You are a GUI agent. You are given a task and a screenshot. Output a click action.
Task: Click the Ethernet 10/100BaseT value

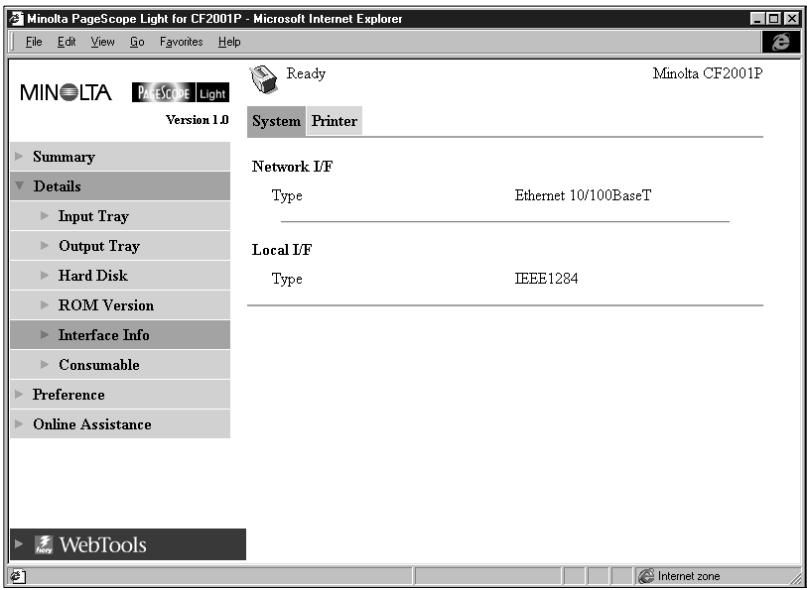pyautogui.click(x=583, y=196)
